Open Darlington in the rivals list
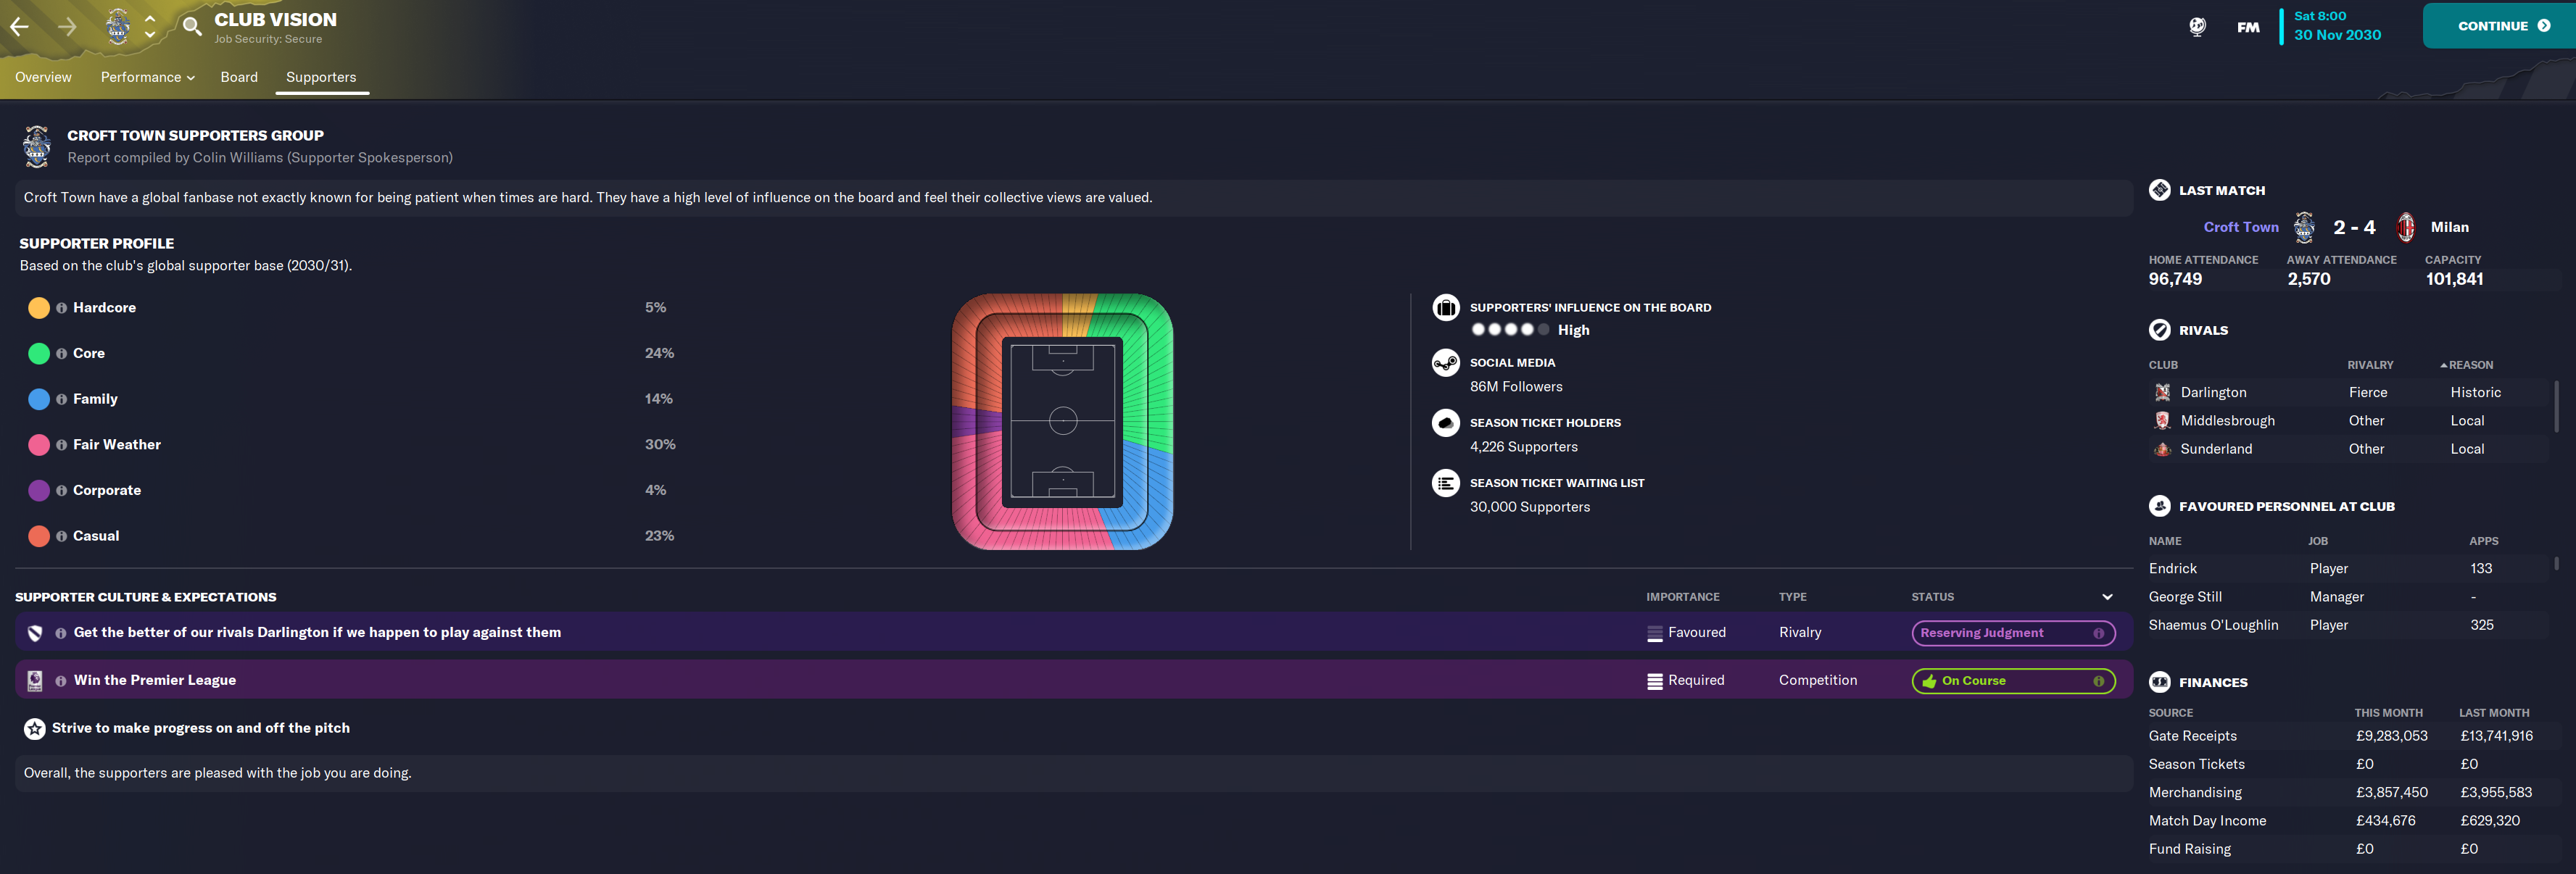Image resolution: width=2576 pixels, height=874 pixels. pyautogui.click(x=2213, y=393)
